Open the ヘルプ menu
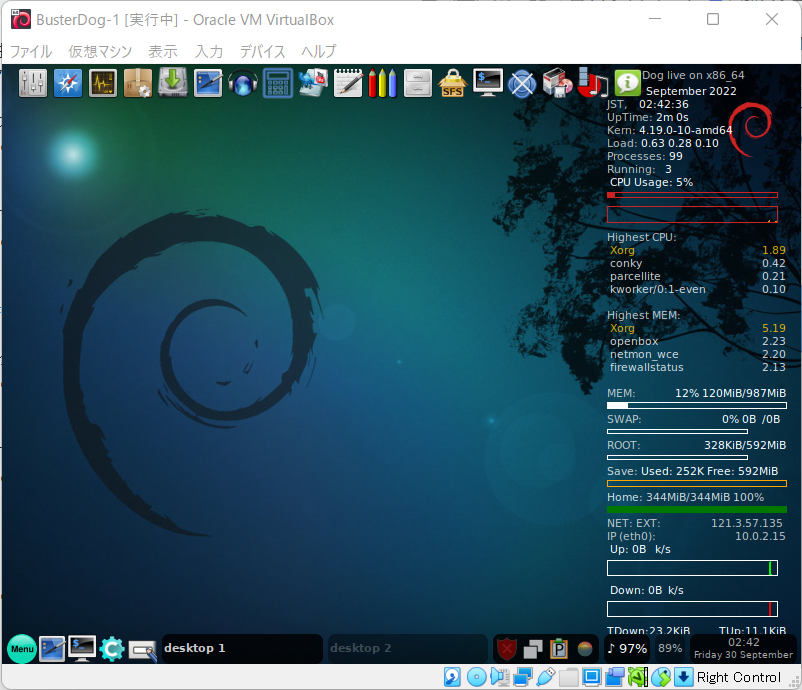The width and height of the screenshot is (802, 690). tap(319, 51)
